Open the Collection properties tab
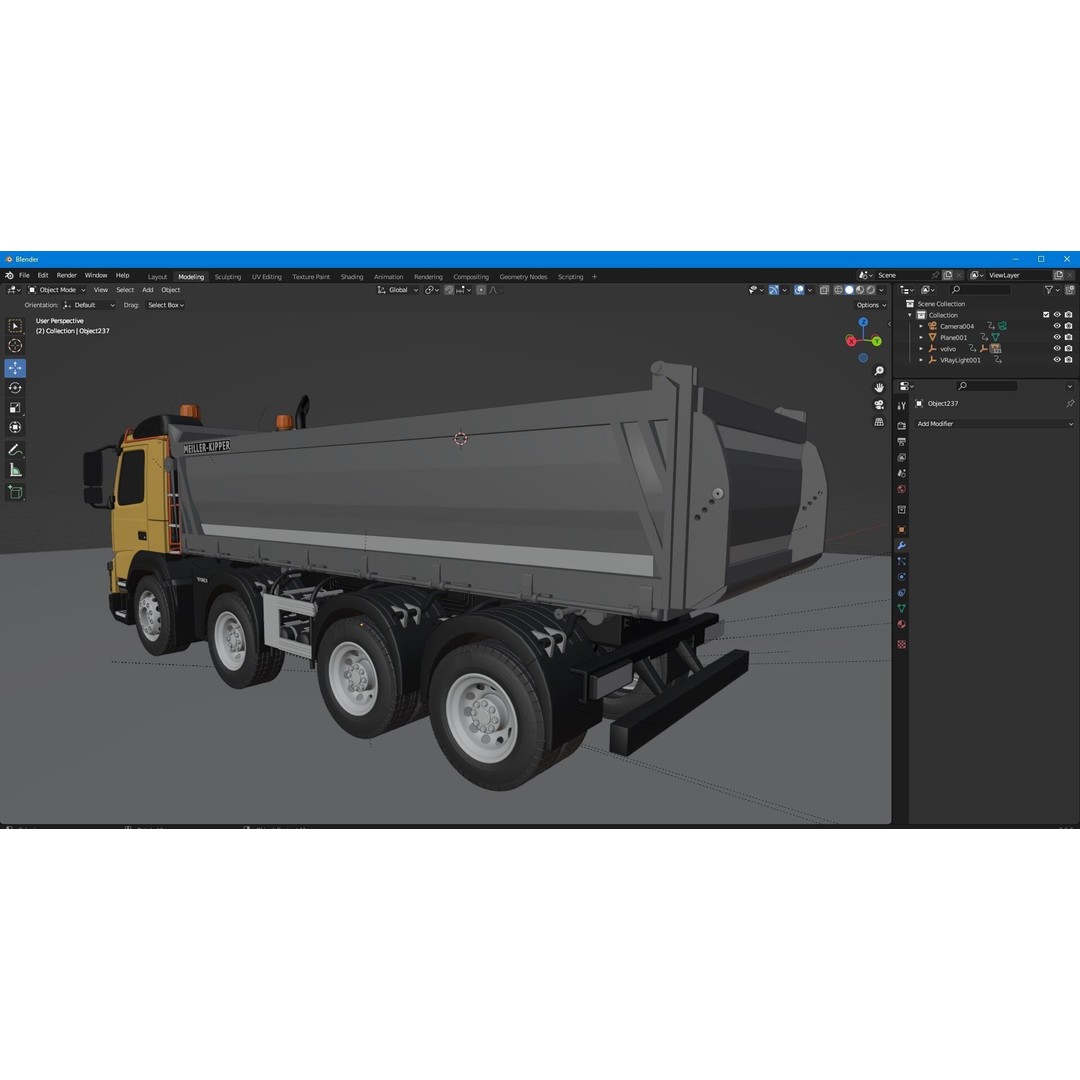 902,510
